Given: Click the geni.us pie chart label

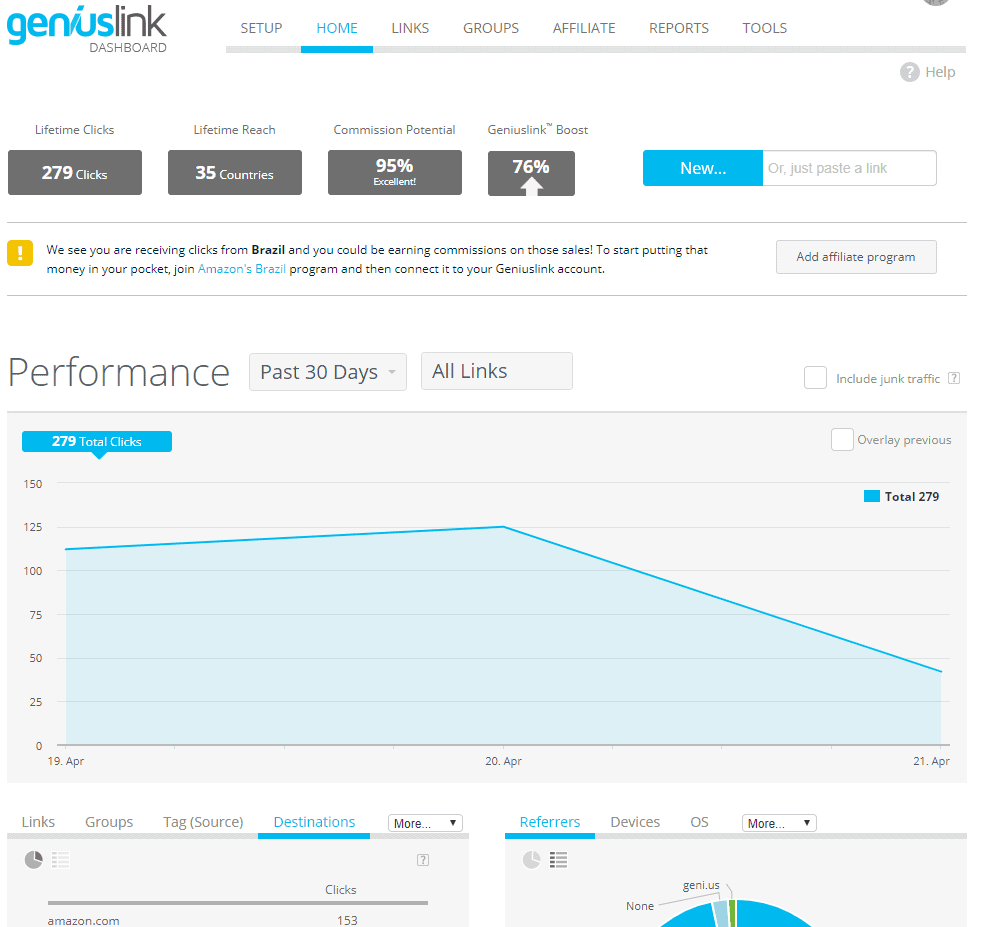Looking at the screenshot, I should pyautogui.click(x=701, y=885).
